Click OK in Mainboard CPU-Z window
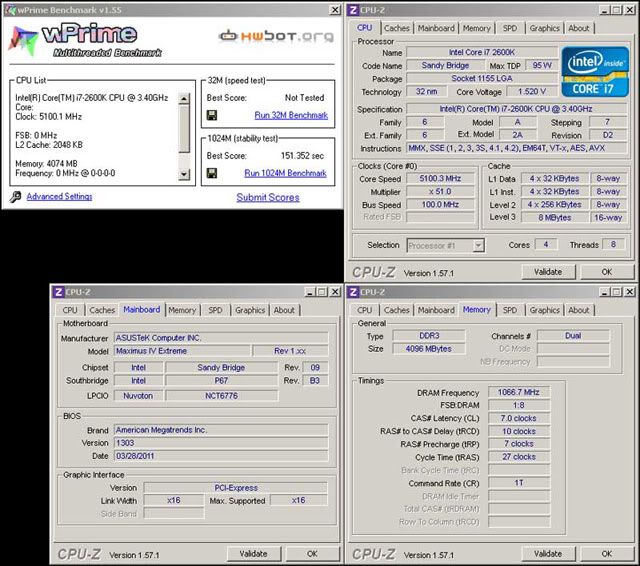The image size is (640, 566). 312,554
